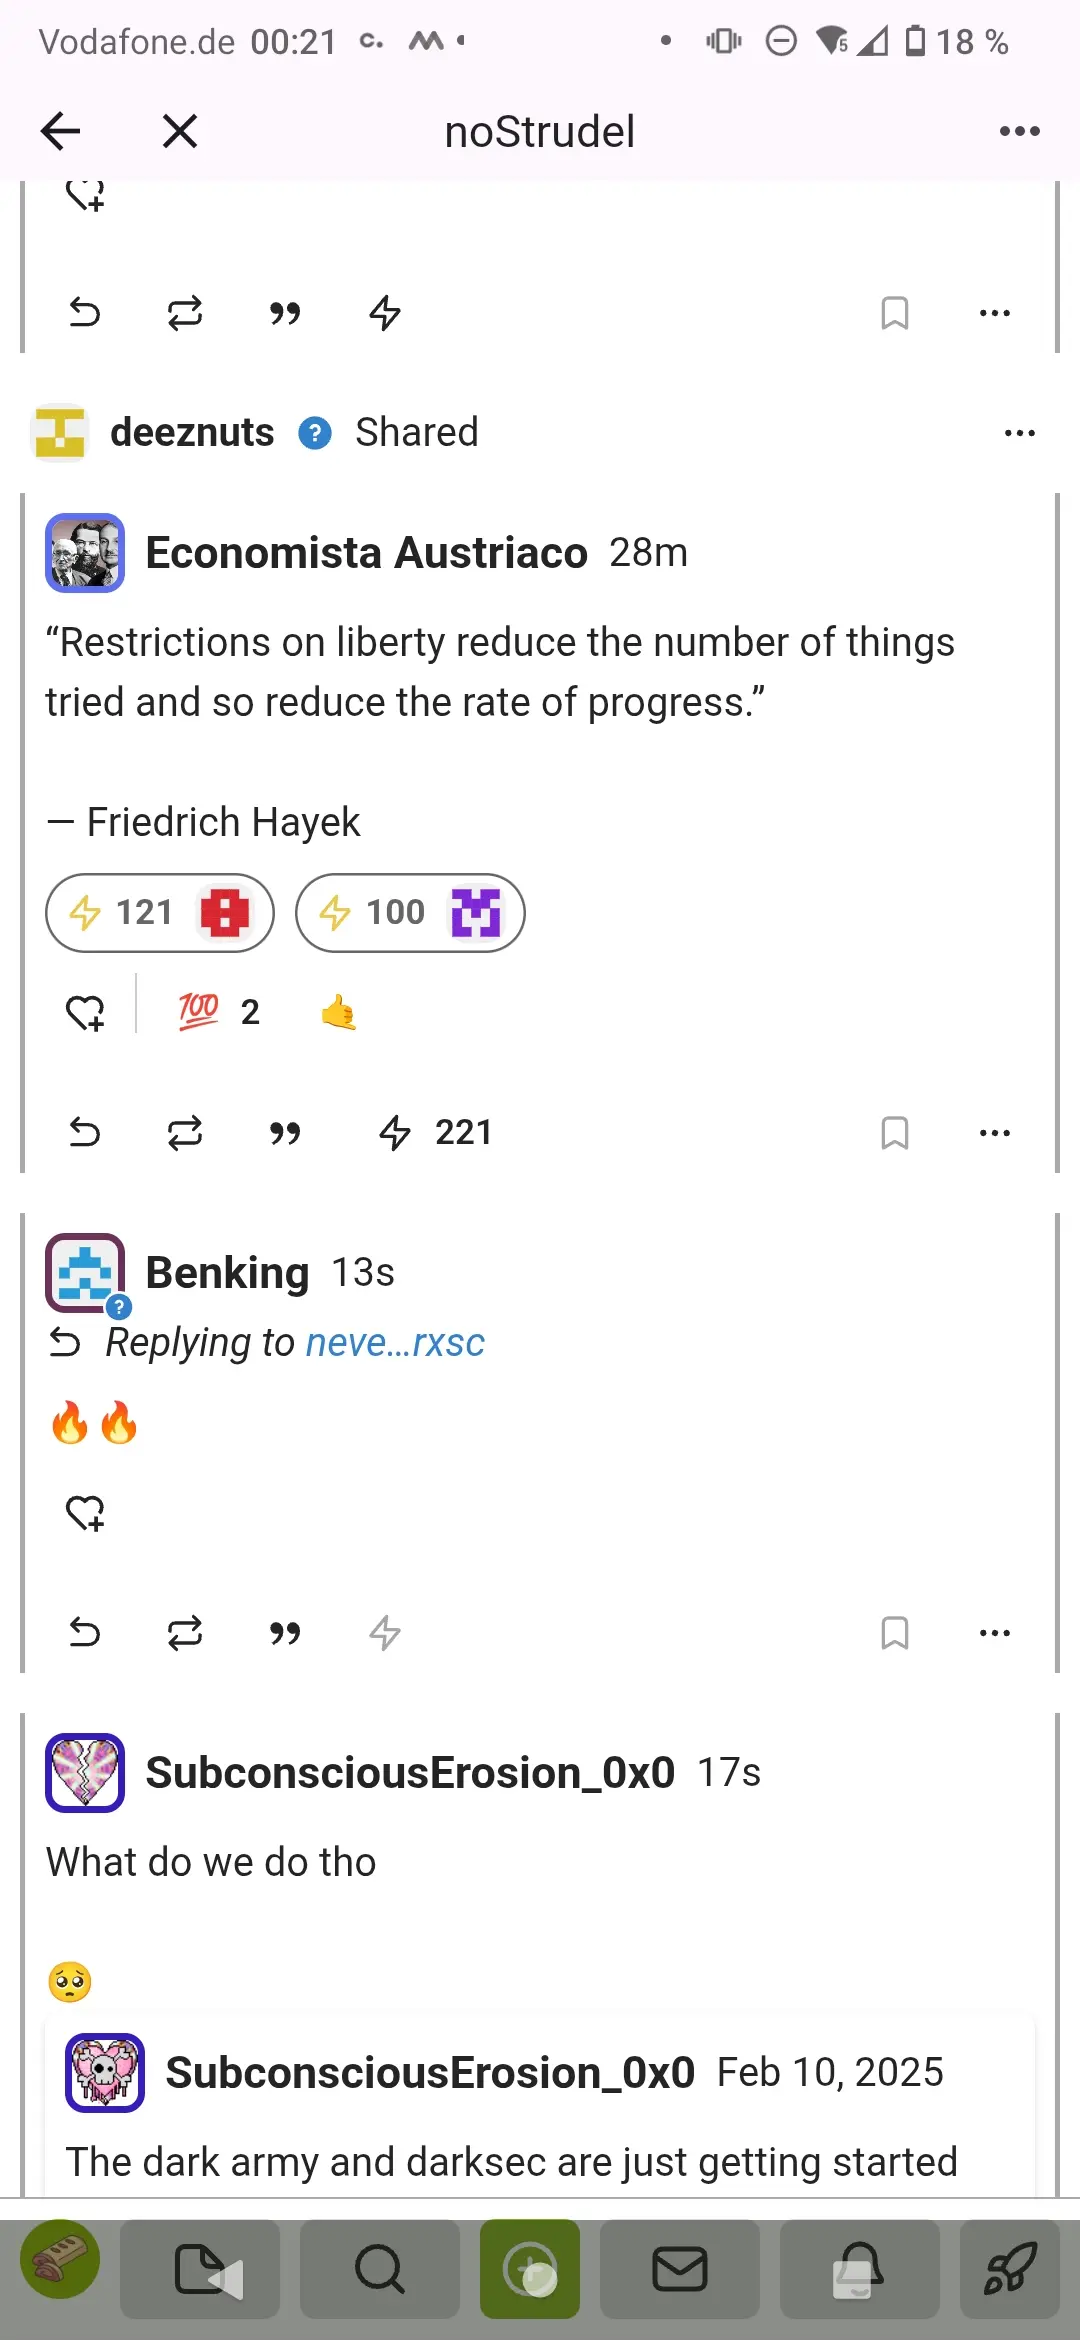Open the deeznuts Shared options menu
Screen dimensions: 1080x2340
click(x=1020, y=433)
